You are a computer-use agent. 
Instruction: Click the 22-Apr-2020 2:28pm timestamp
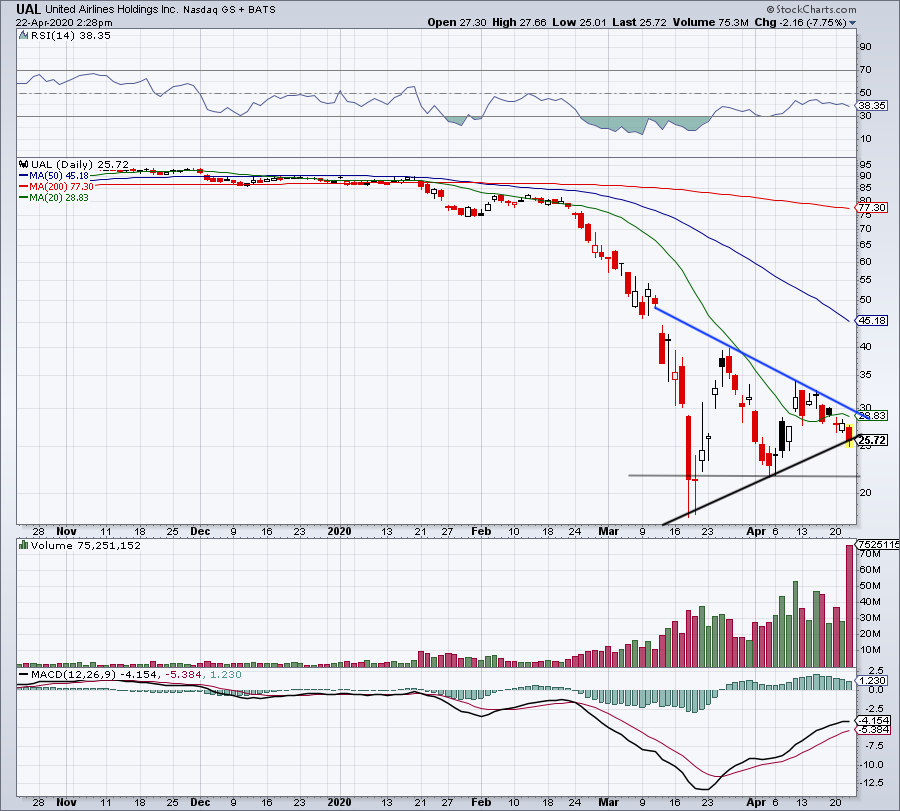64,23
